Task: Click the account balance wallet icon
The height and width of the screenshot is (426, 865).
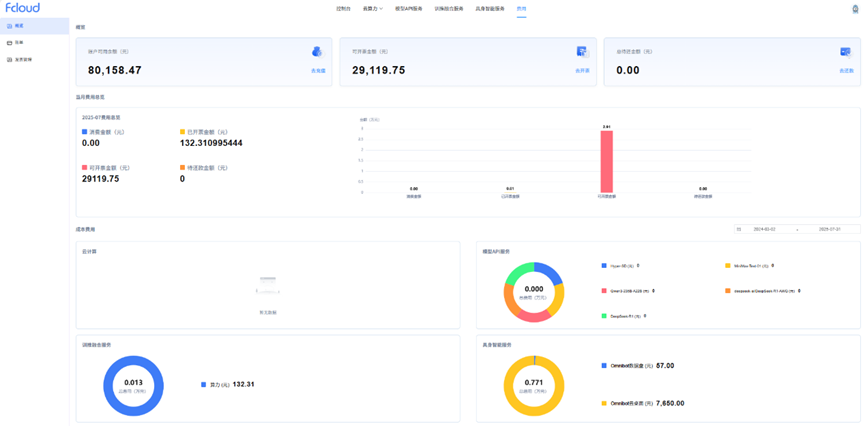Action: (x=317, y=52)
